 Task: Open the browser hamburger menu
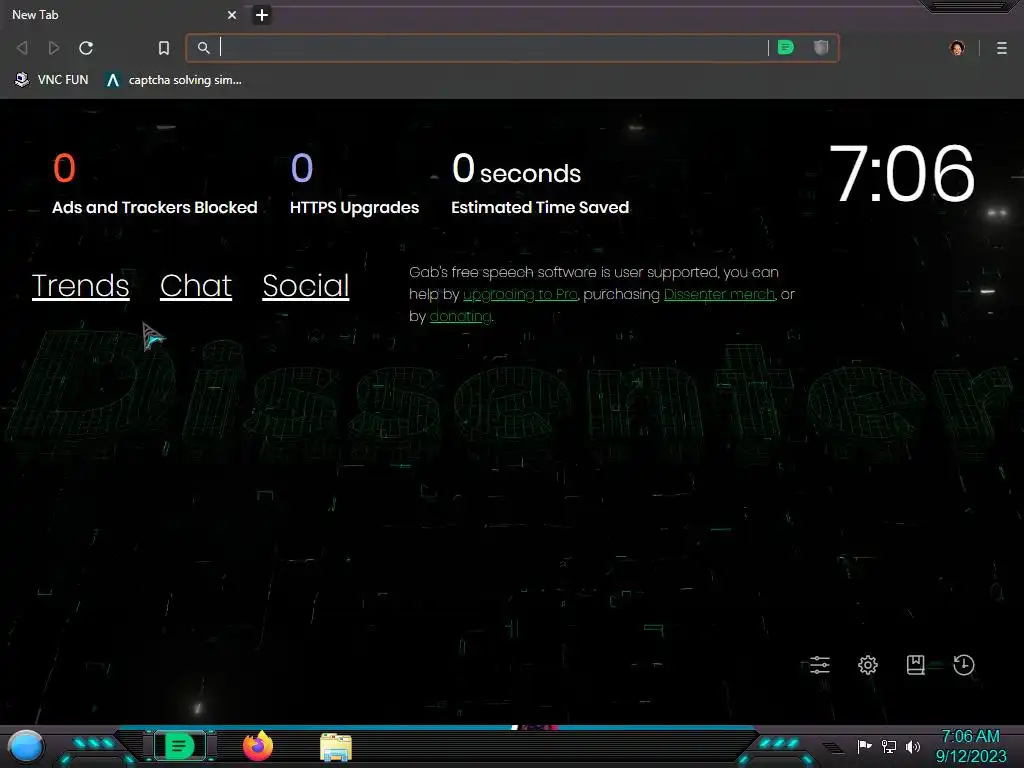[x=1002, y=48]
